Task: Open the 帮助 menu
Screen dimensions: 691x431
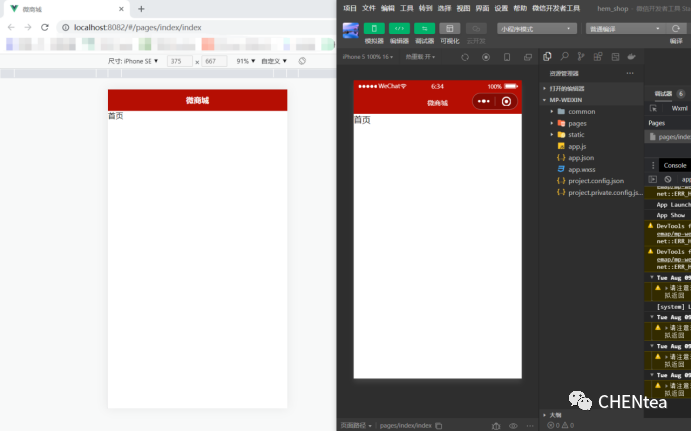Action: [x=520, y=8]
